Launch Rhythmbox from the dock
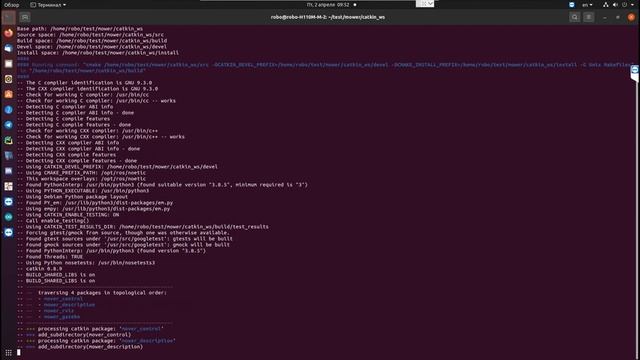Screen dimensions: 640x360 tap(9, 79)
